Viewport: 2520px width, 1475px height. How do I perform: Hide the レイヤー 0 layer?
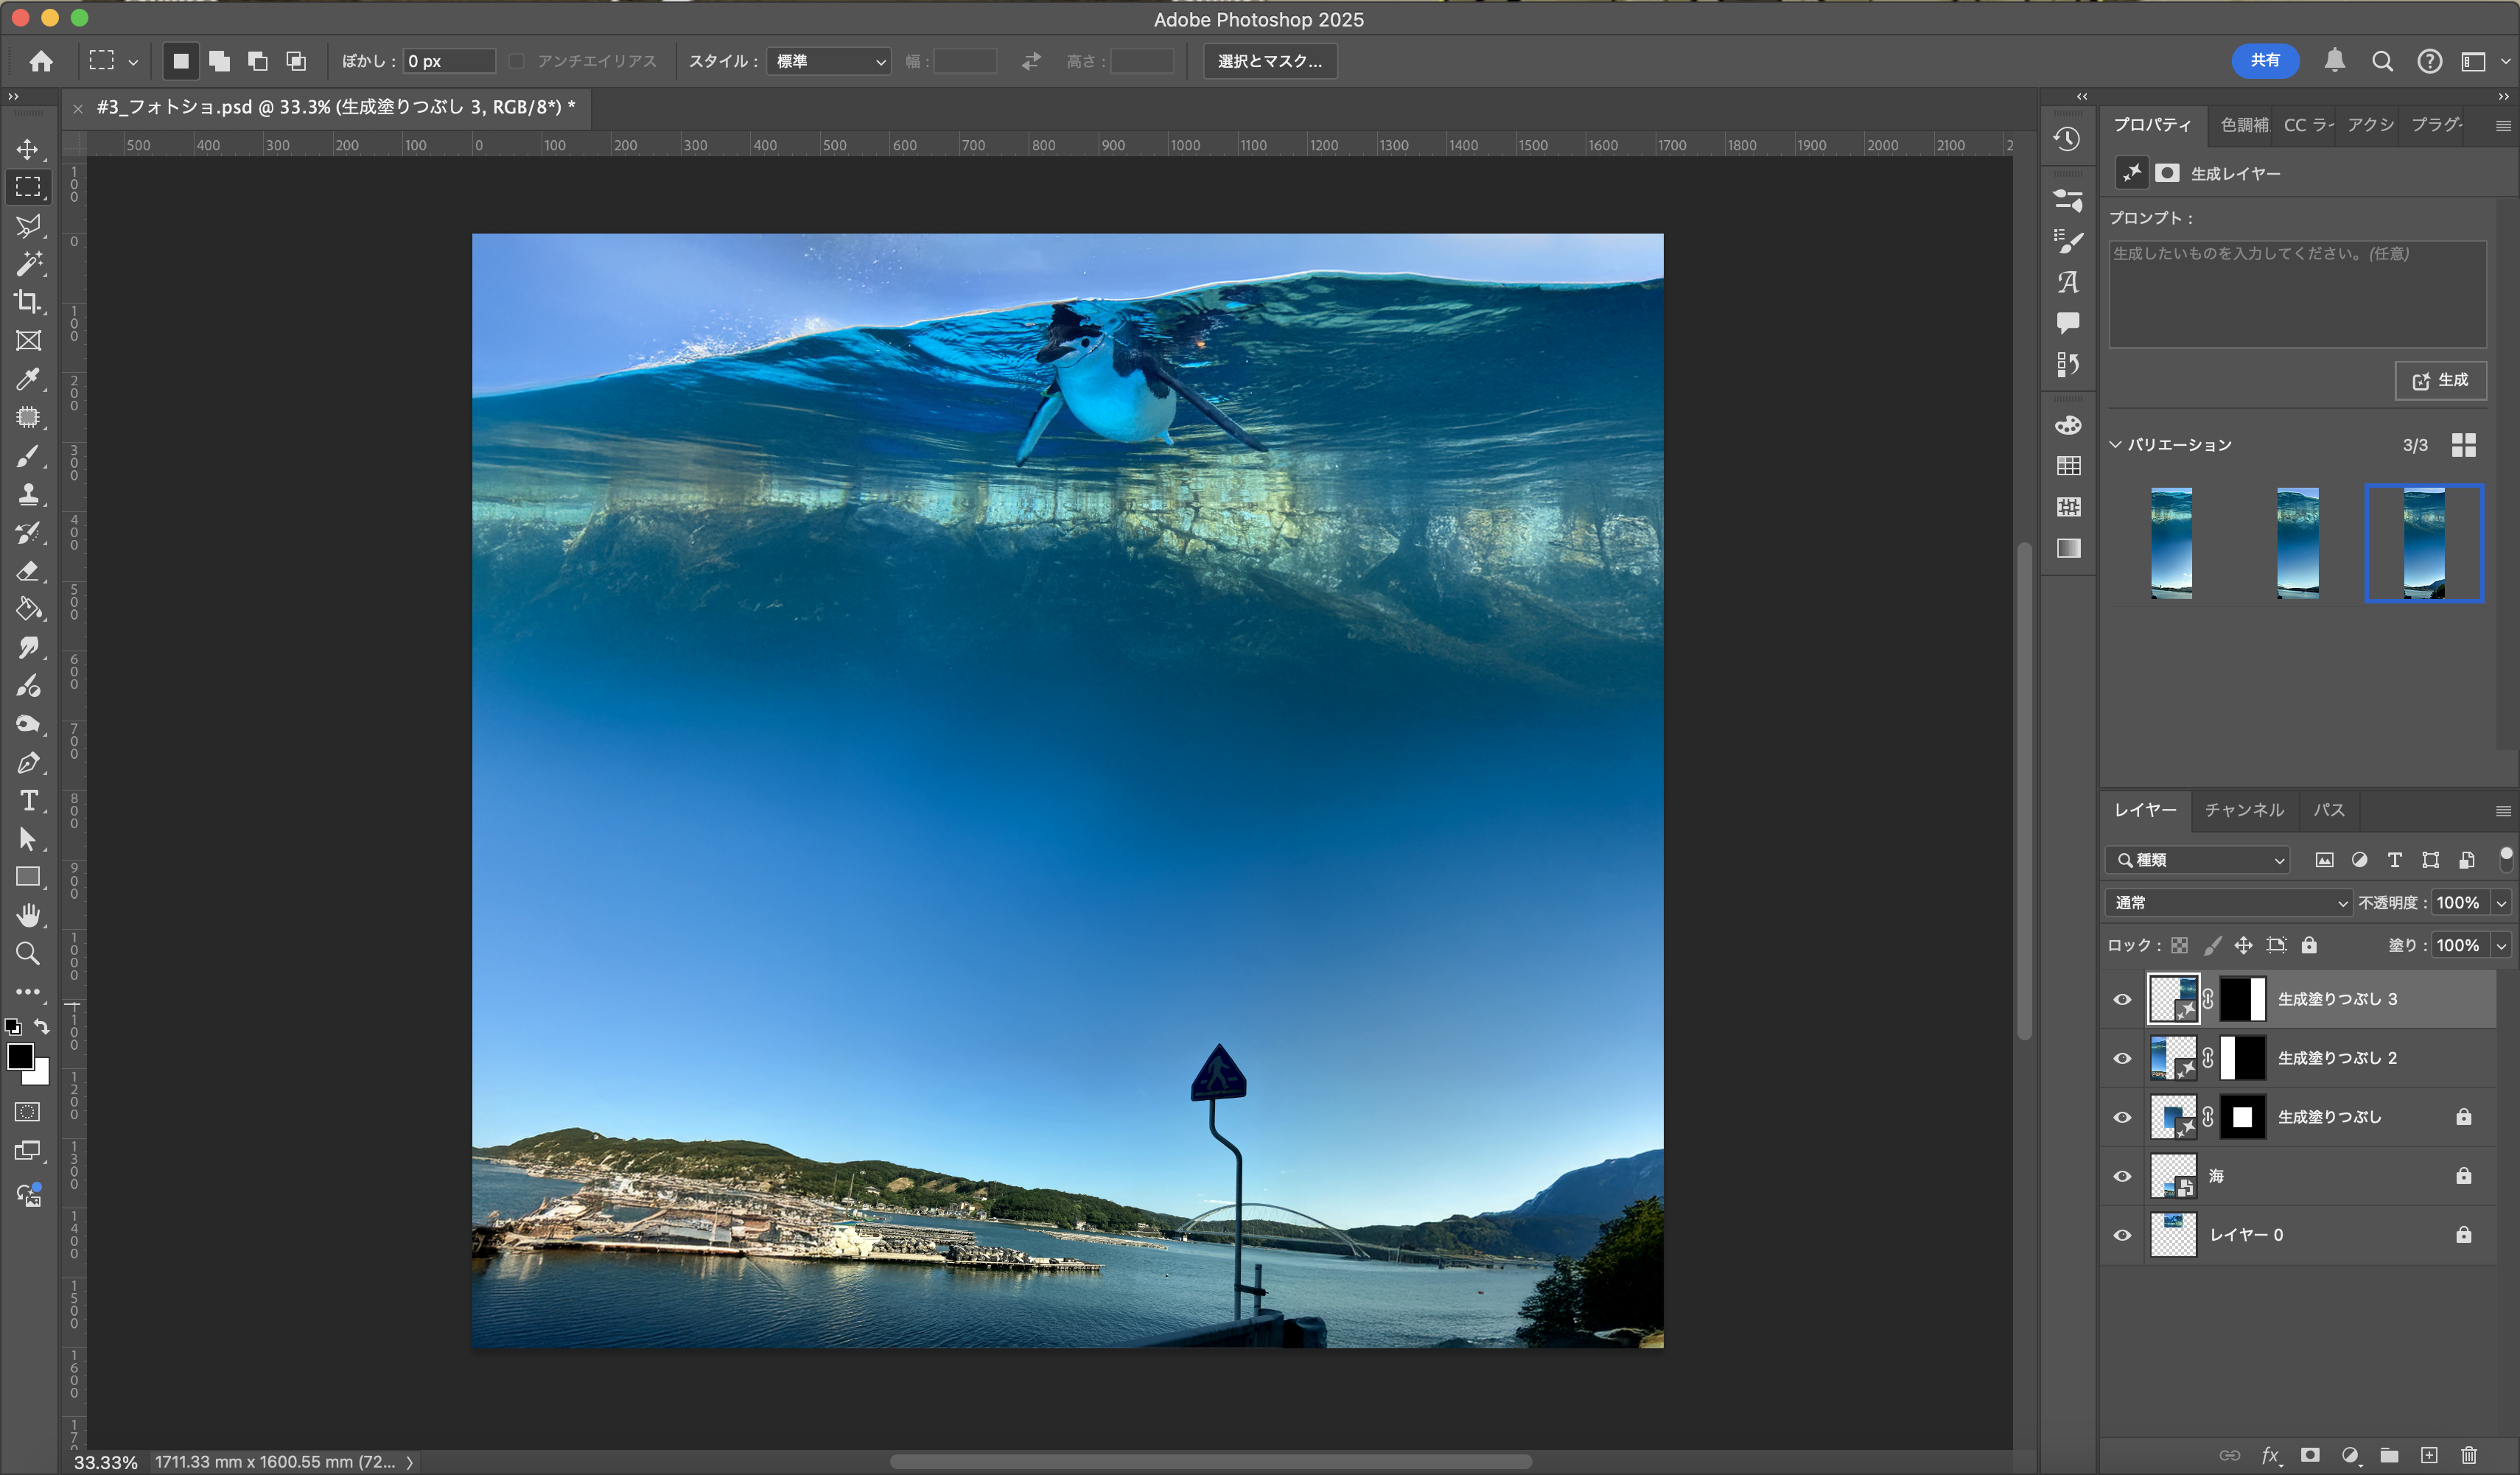click(x=2122, y=1235)
